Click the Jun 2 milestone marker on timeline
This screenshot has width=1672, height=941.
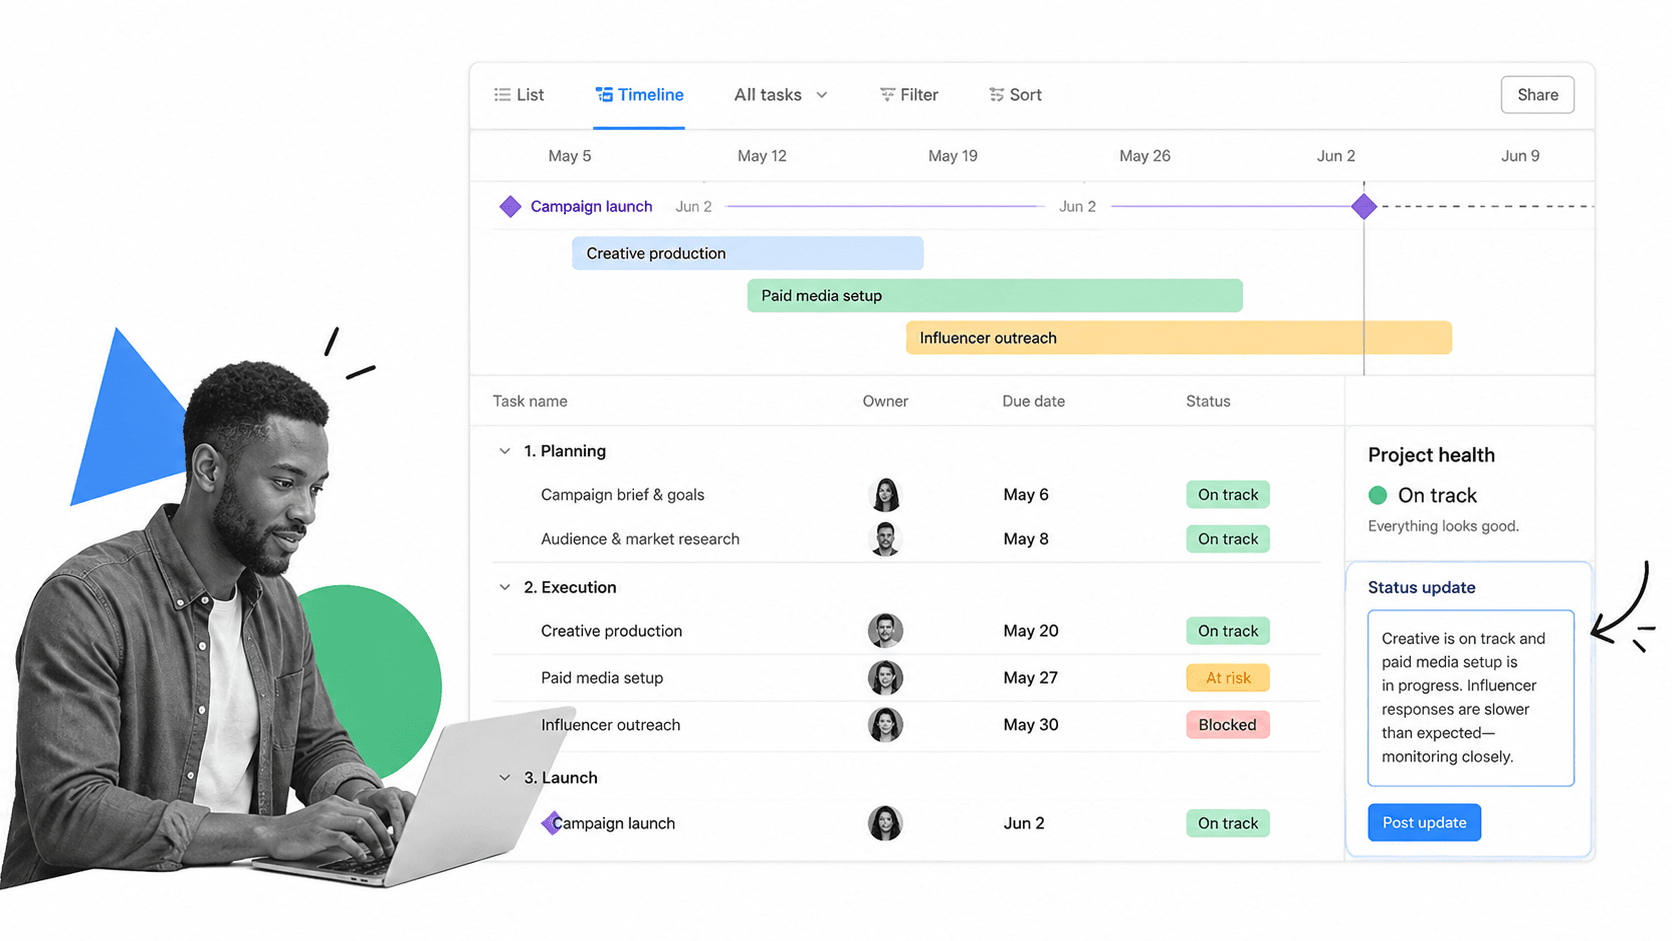[1364, 206]
